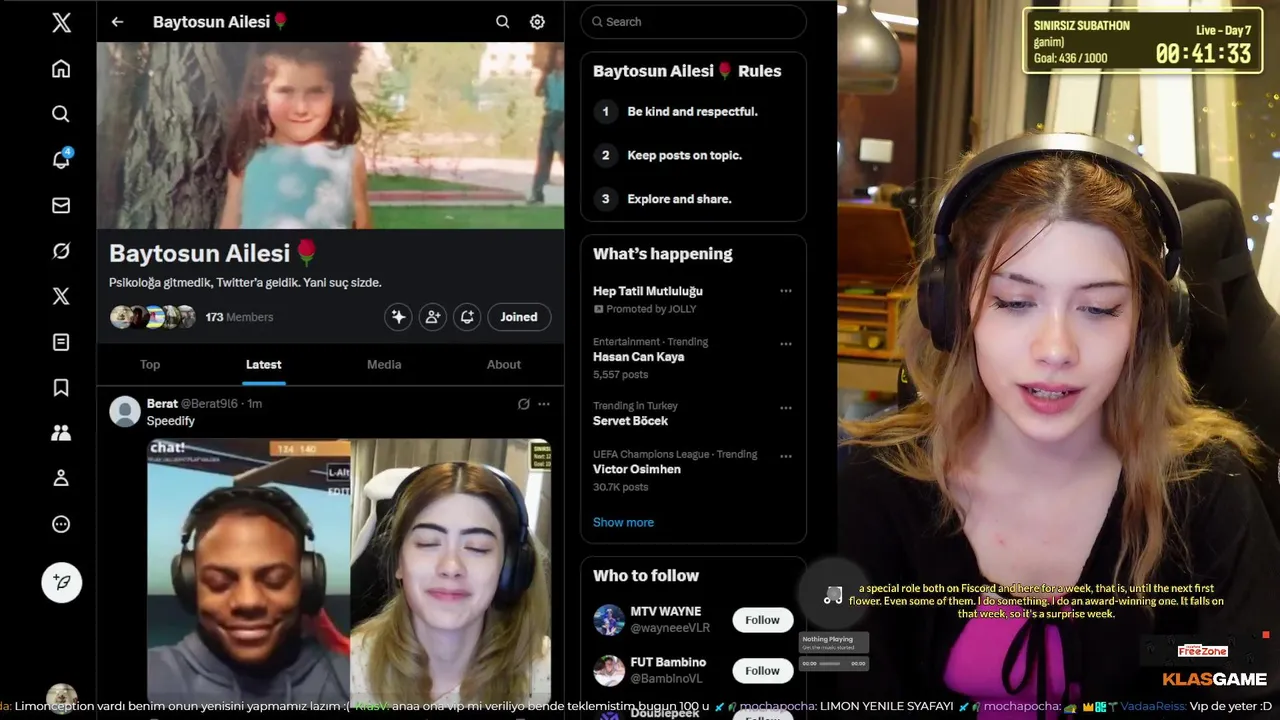Open Messages envelope in the sidebar
The width and height of the screenshot is (1280, 720).
61,205
